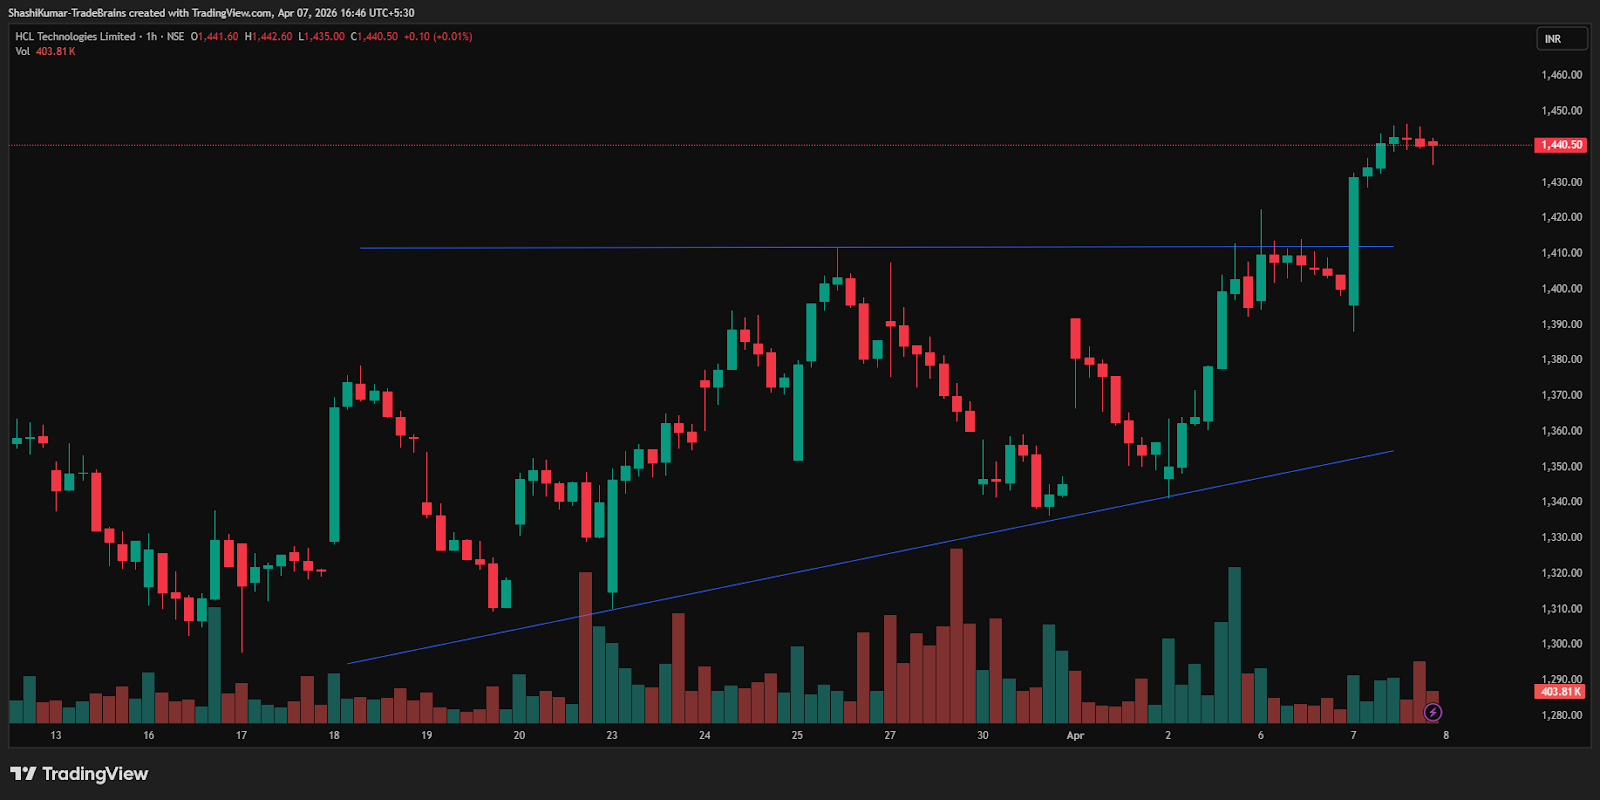Click the purple lightning bolt event icon
Screen dimensions: 1600x800
pyautogui.click(x=1432, y=712)
